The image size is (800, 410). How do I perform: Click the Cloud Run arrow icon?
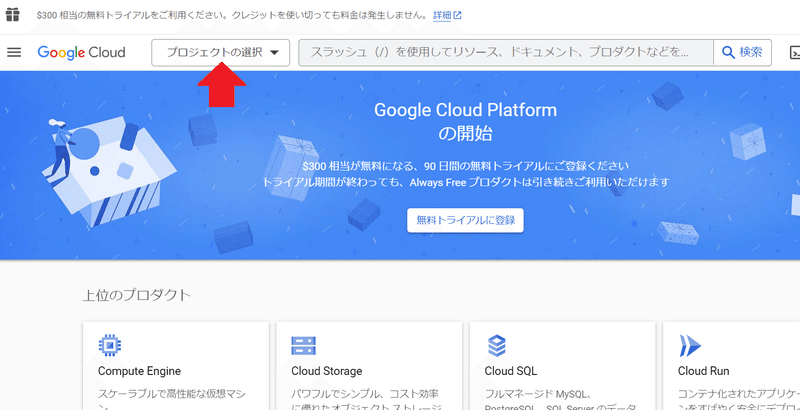tap(690, 345)
